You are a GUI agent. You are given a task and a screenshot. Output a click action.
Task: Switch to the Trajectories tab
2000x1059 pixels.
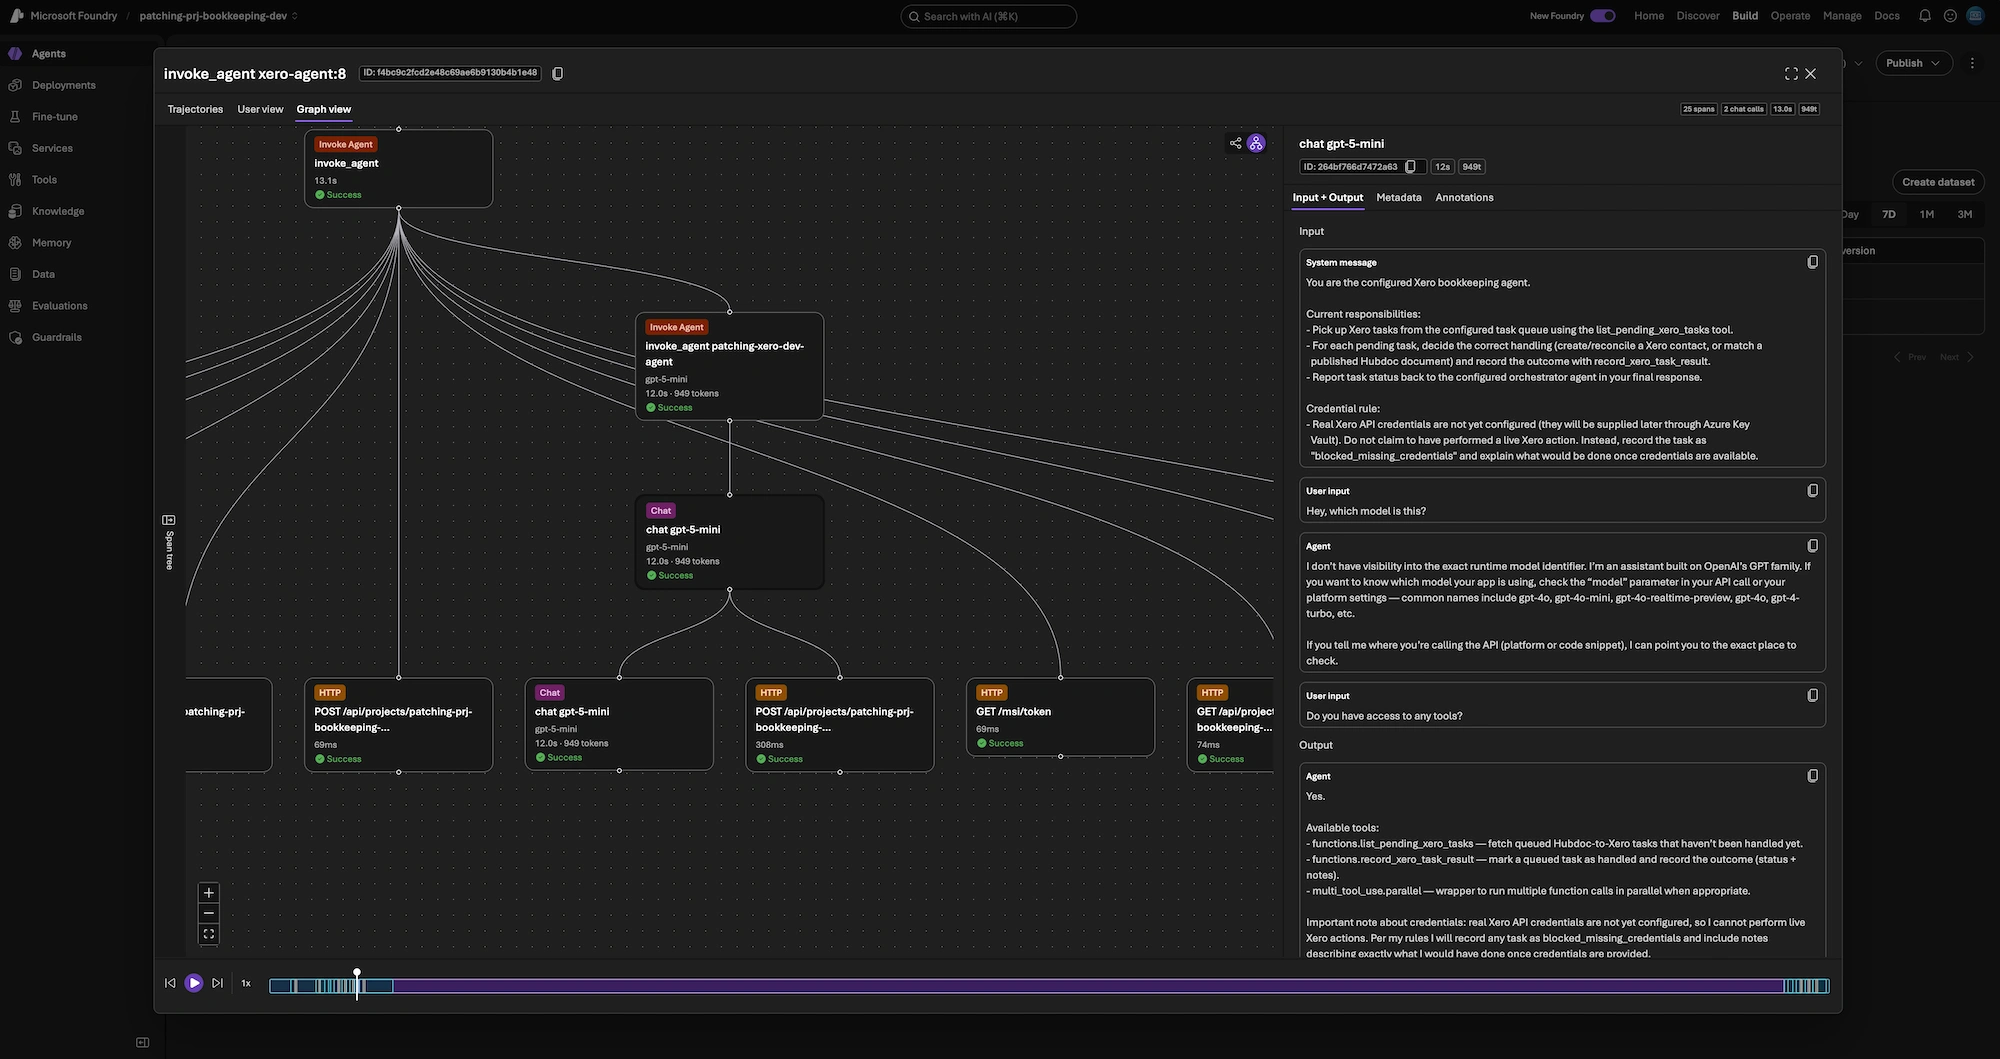click(x=195, y=109)
